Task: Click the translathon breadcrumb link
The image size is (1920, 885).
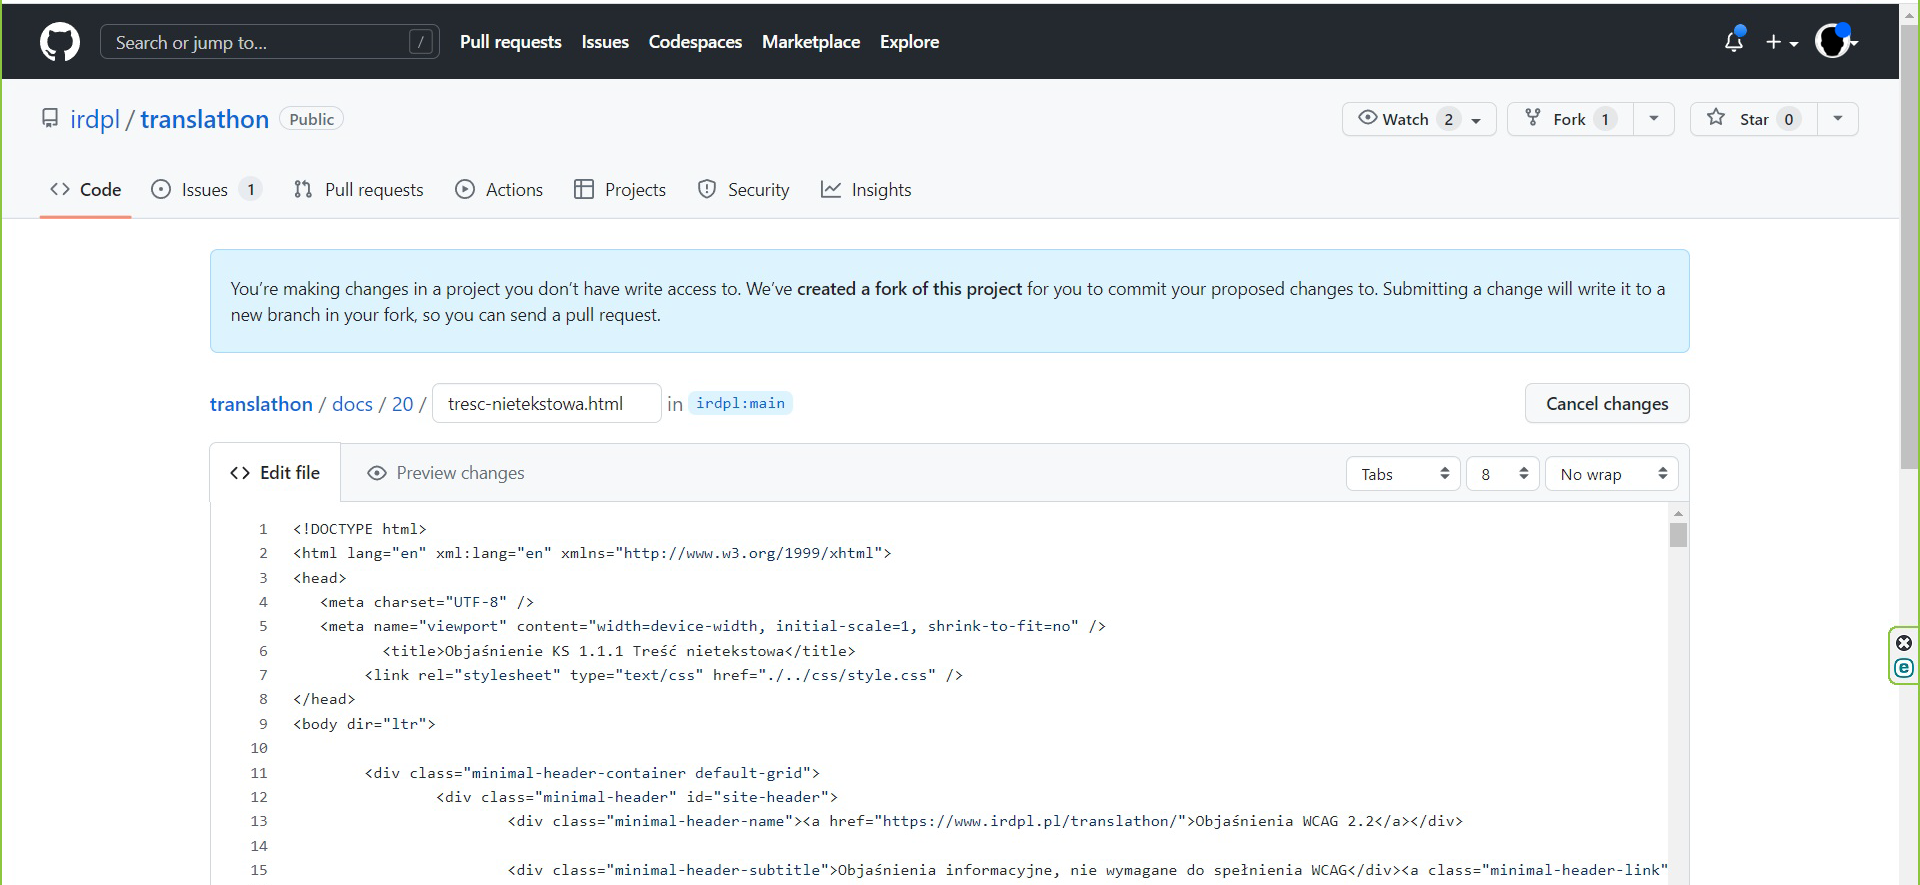Action: coord(261,404)
